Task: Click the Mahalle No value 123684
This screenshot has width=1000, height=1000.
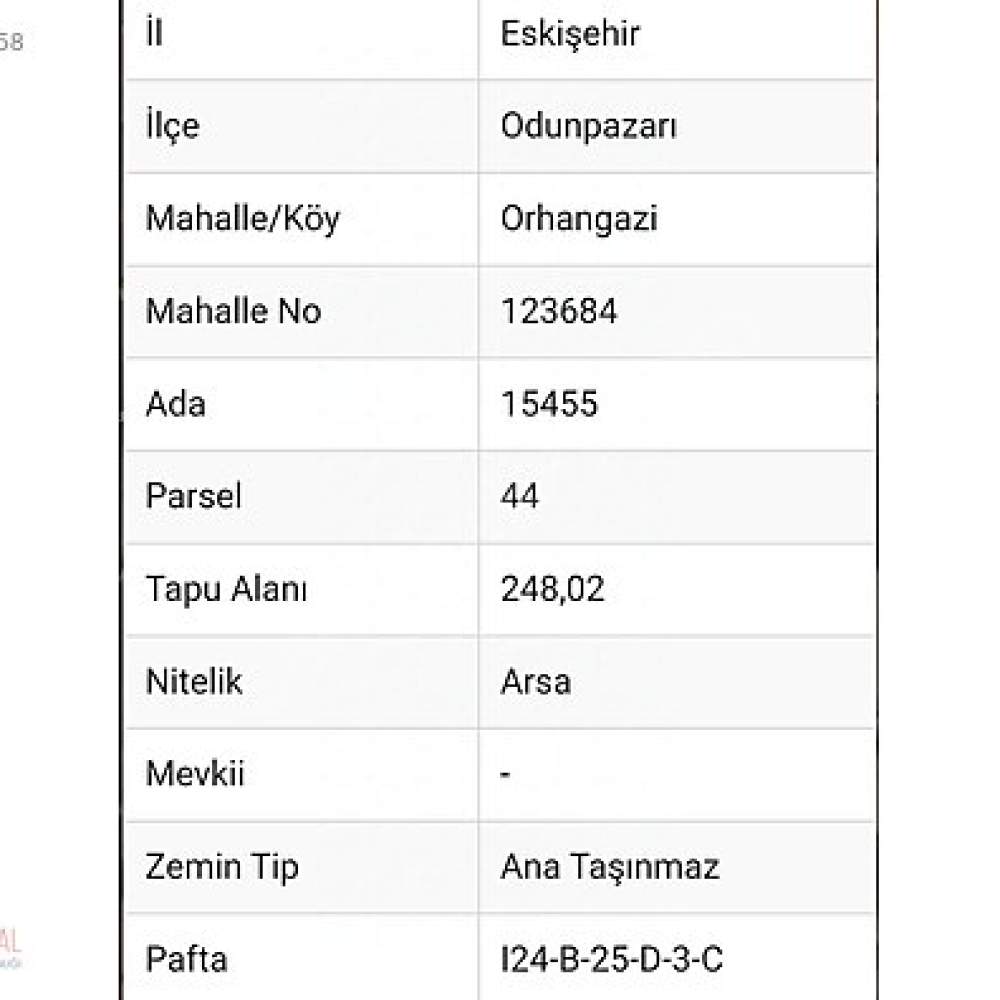Action: (x=559, y=312)
